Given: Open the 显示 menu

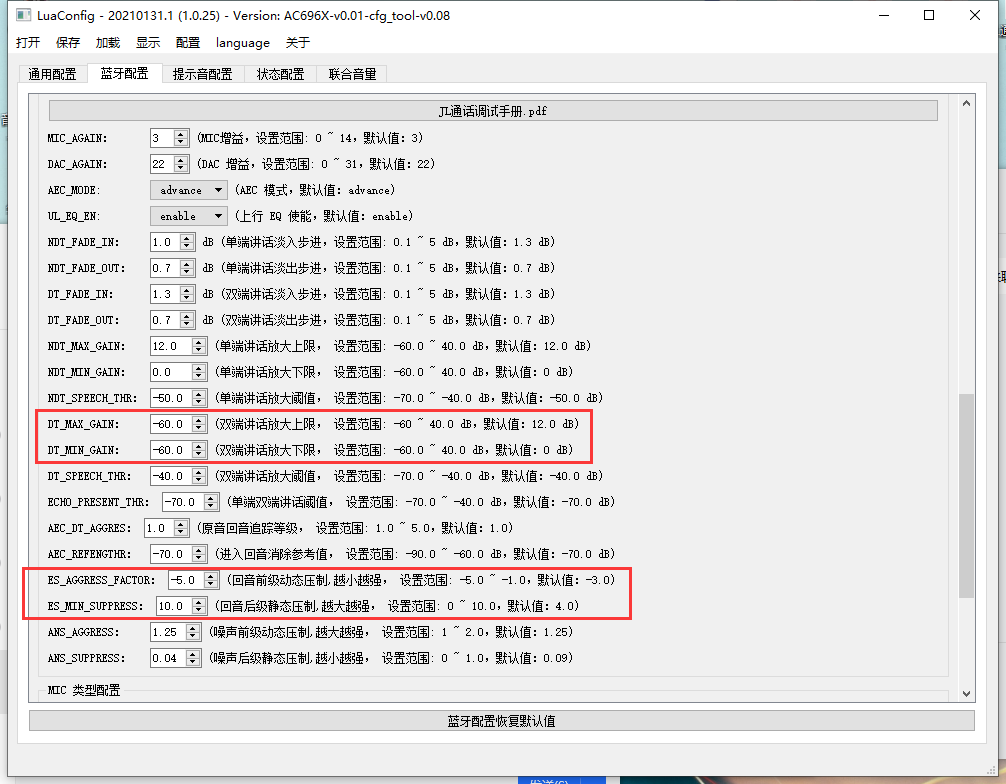Looking at the screenshot, I should tap(148, 42).
